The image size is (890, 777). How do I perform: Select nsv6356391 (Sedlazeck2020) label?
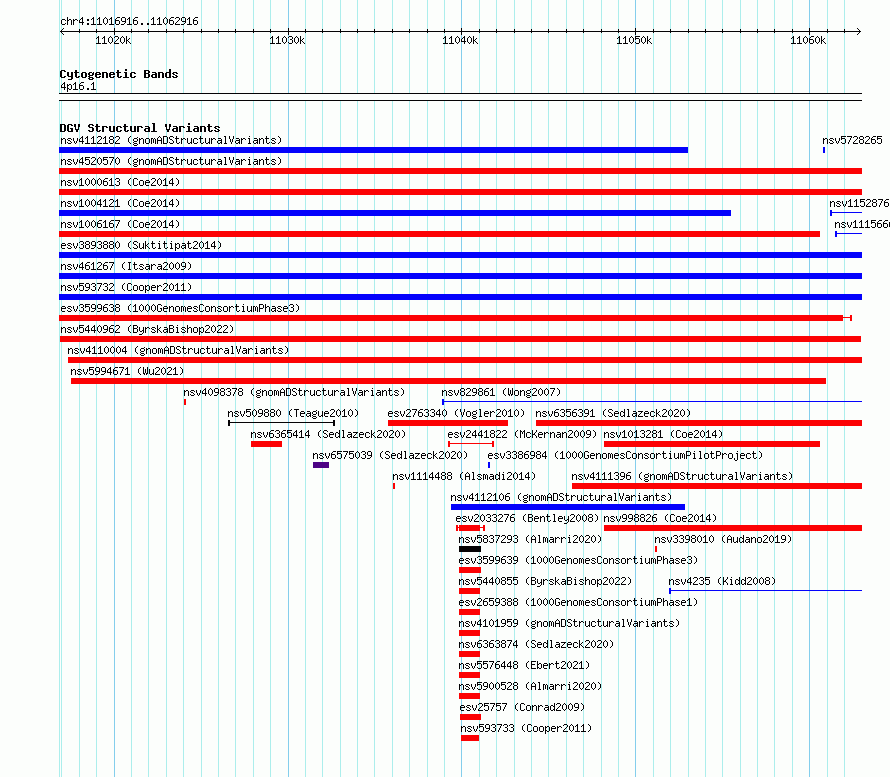point(613,413)
